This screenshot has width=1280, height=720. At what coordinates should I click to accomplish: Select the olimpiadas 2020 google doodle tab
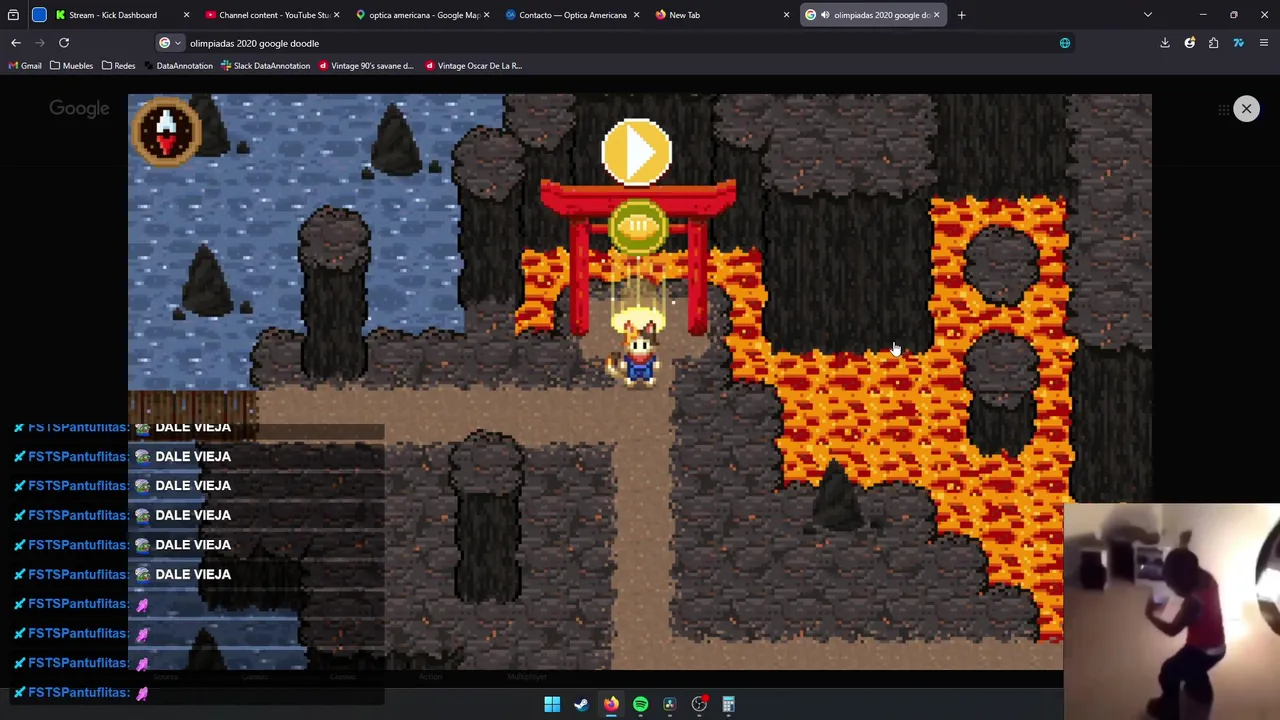873,15
